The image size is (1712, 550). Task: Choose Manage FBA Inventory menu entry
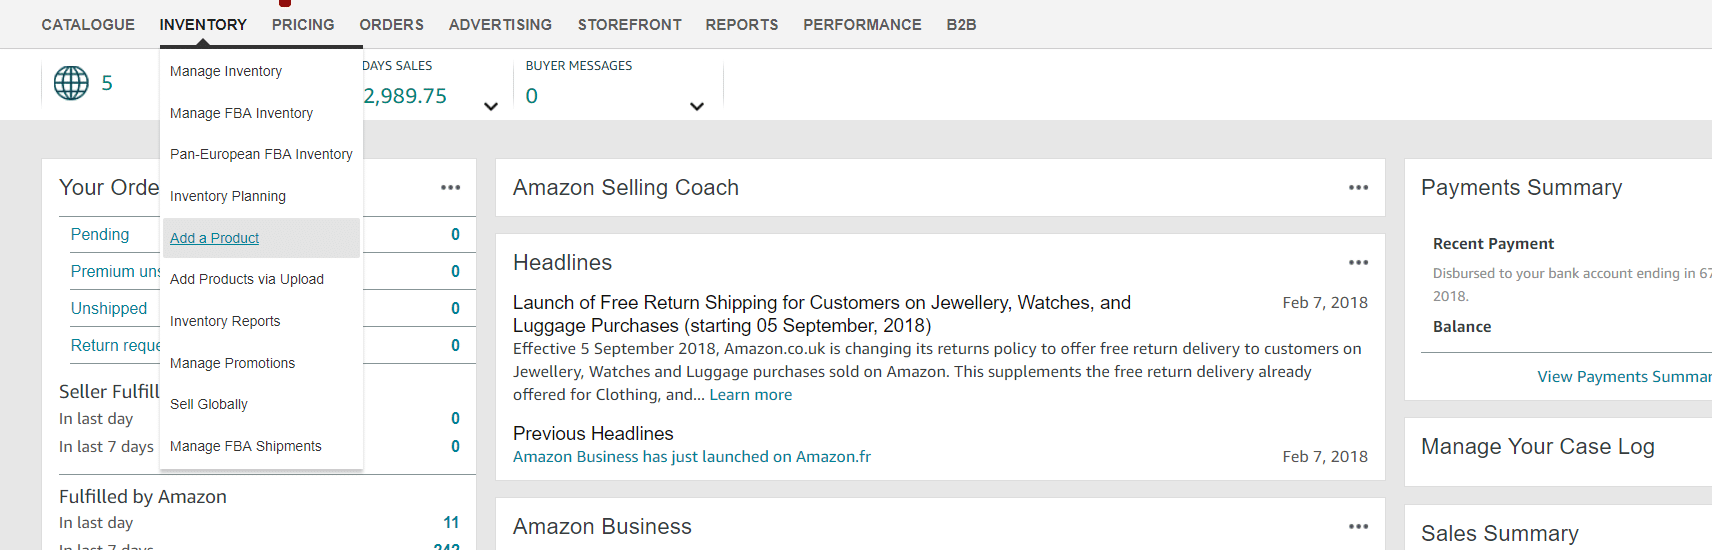[x=241, y=113]
